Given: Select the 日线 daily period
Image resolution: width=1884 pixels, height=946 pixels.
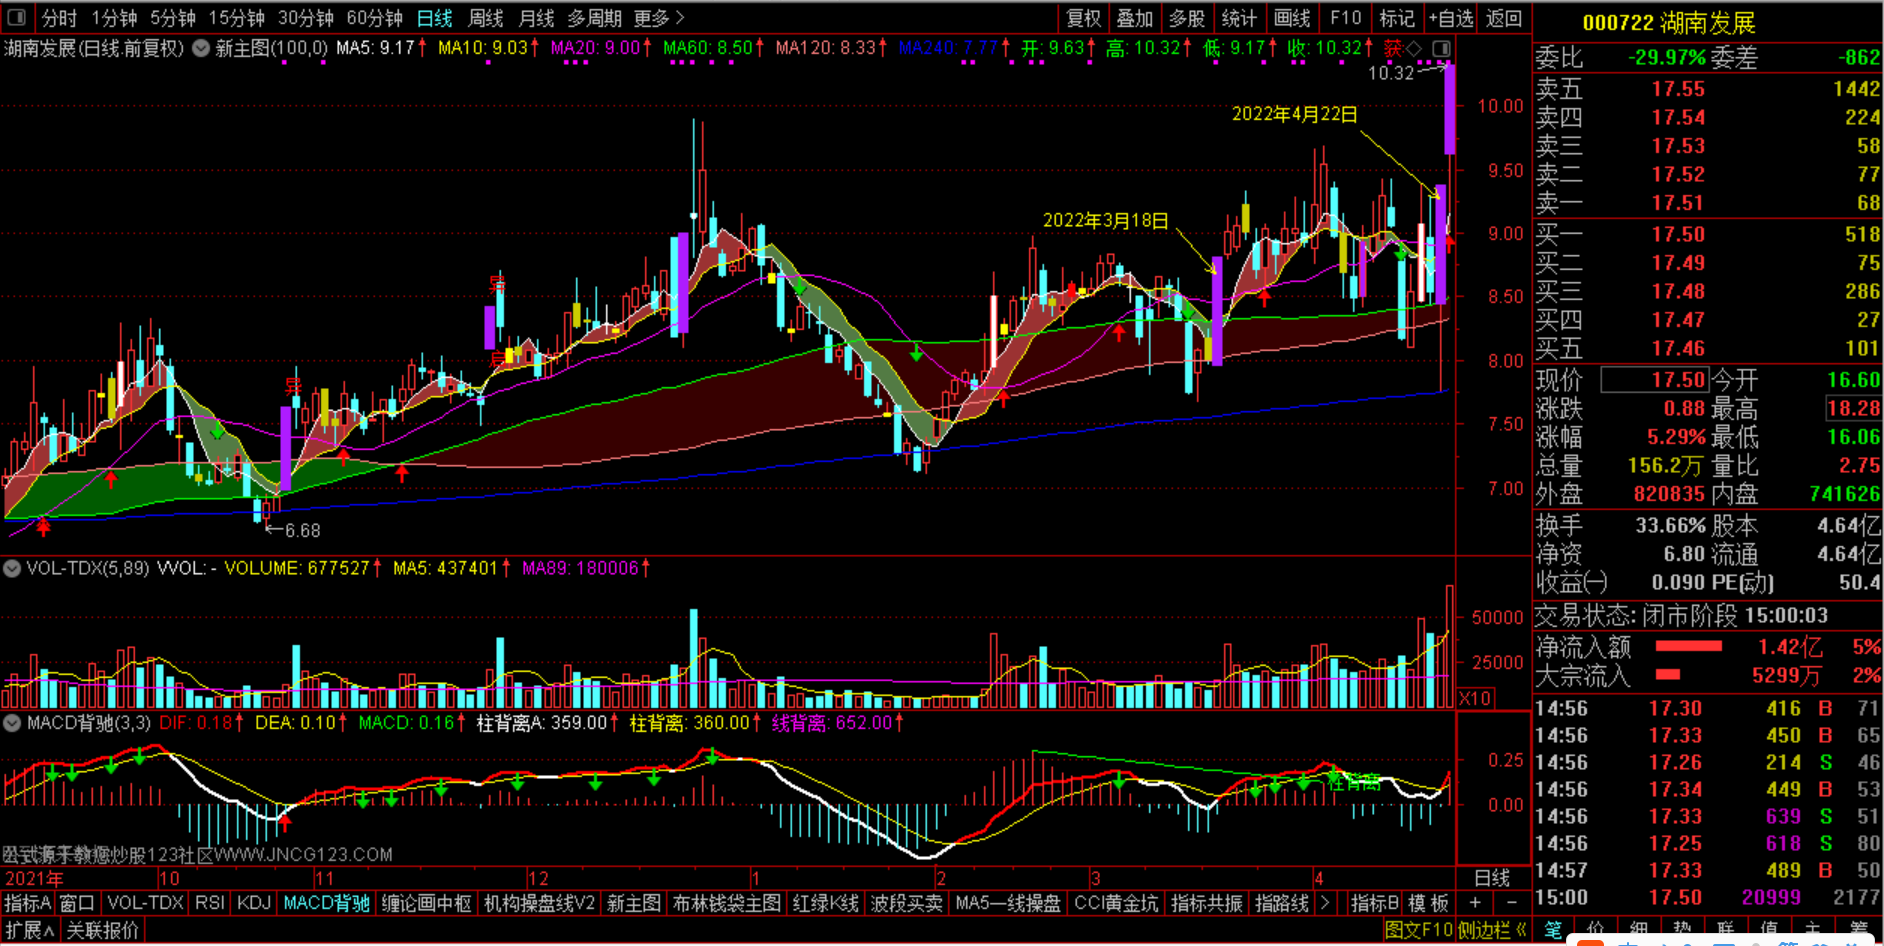Looking at the screenshot, I should (x=434, y=18).
